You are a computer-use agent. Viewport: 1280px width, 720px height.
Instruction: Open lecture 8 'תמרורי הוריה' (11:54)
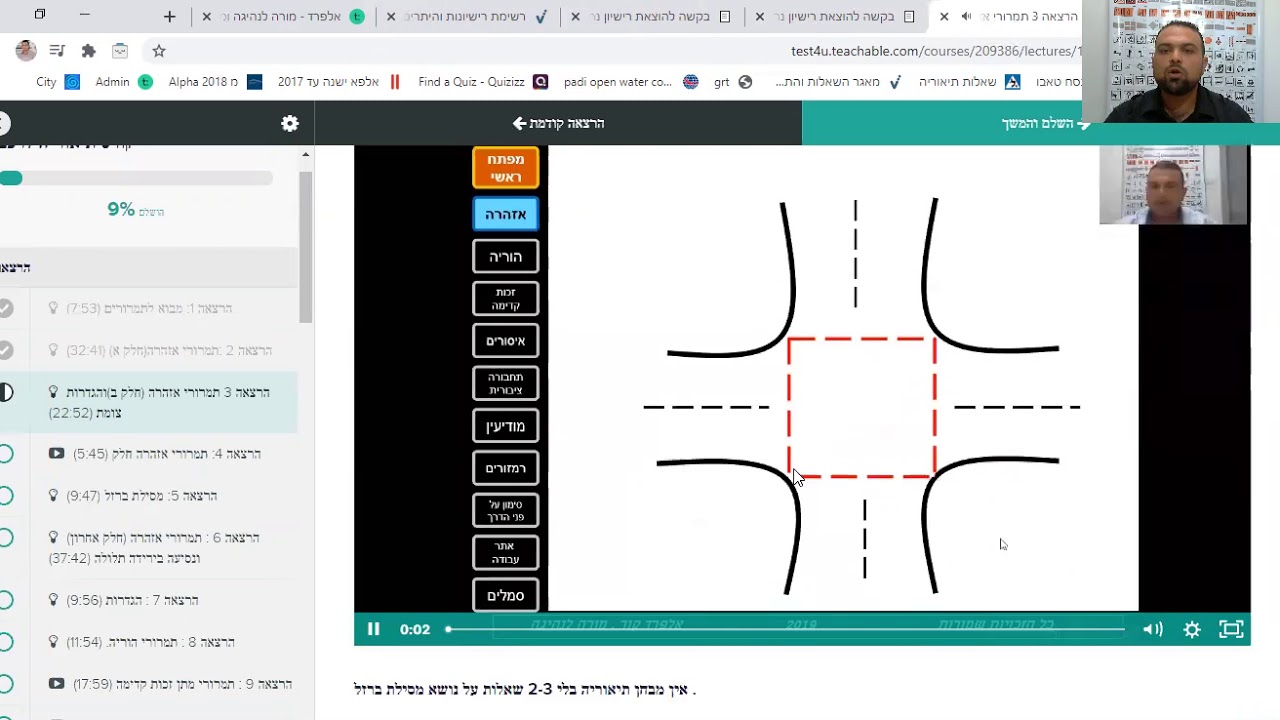(149, 642)
